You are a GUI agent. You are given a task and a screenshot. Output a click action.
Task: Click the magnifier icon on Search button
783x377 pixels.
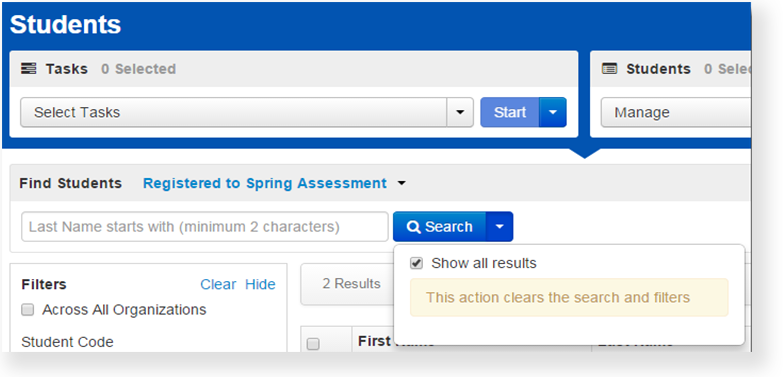[x=414, y=227]
